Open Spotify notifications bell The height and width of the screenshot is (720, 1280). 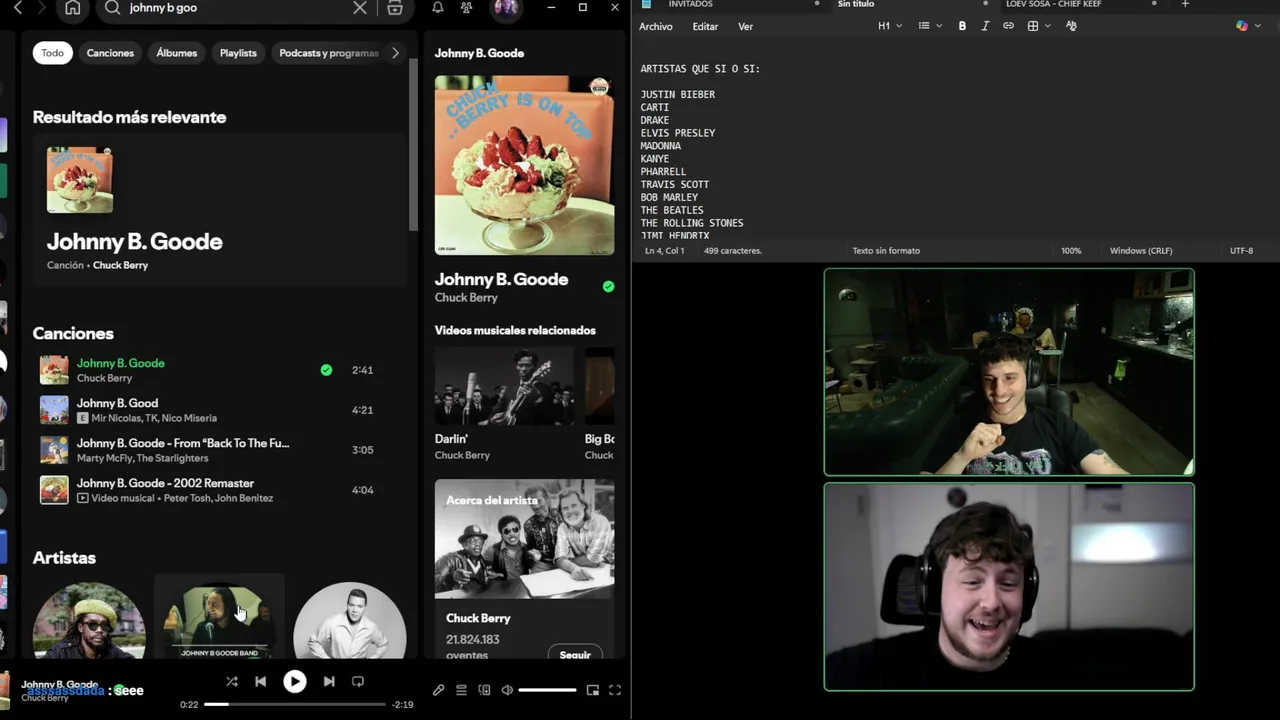438,8
